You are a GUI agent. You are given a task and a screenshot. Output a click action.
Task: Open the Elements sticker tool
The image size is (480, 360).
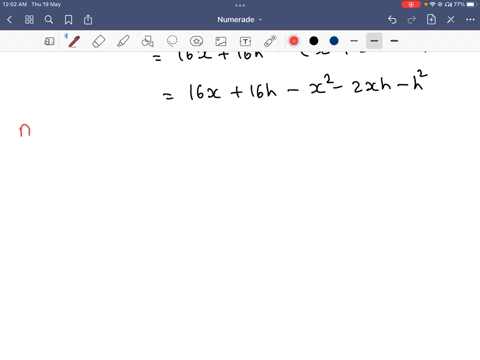[196, 41]
